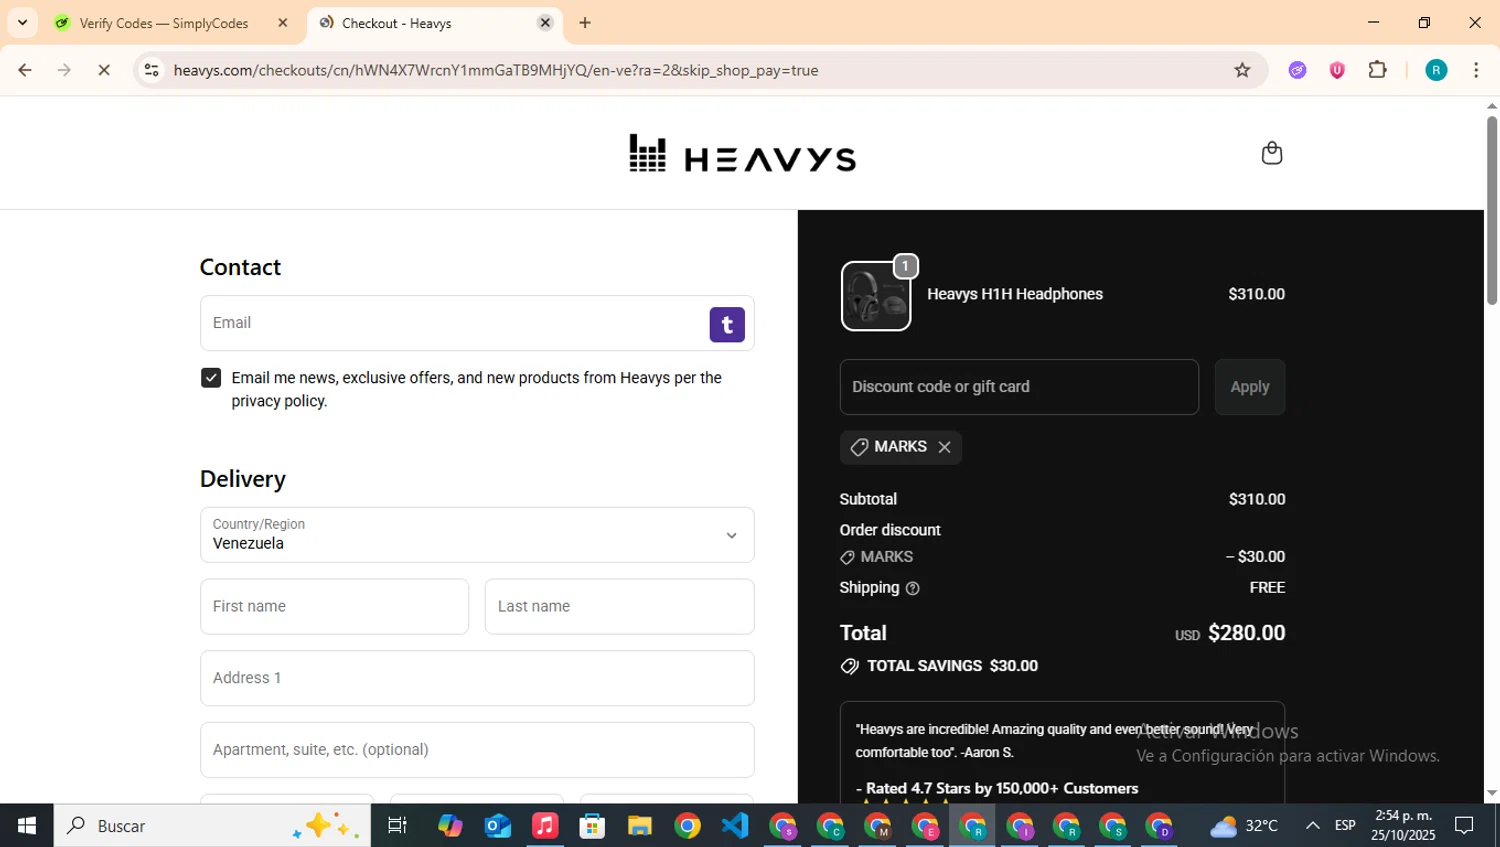Click the Last name field

click(619, 607)
